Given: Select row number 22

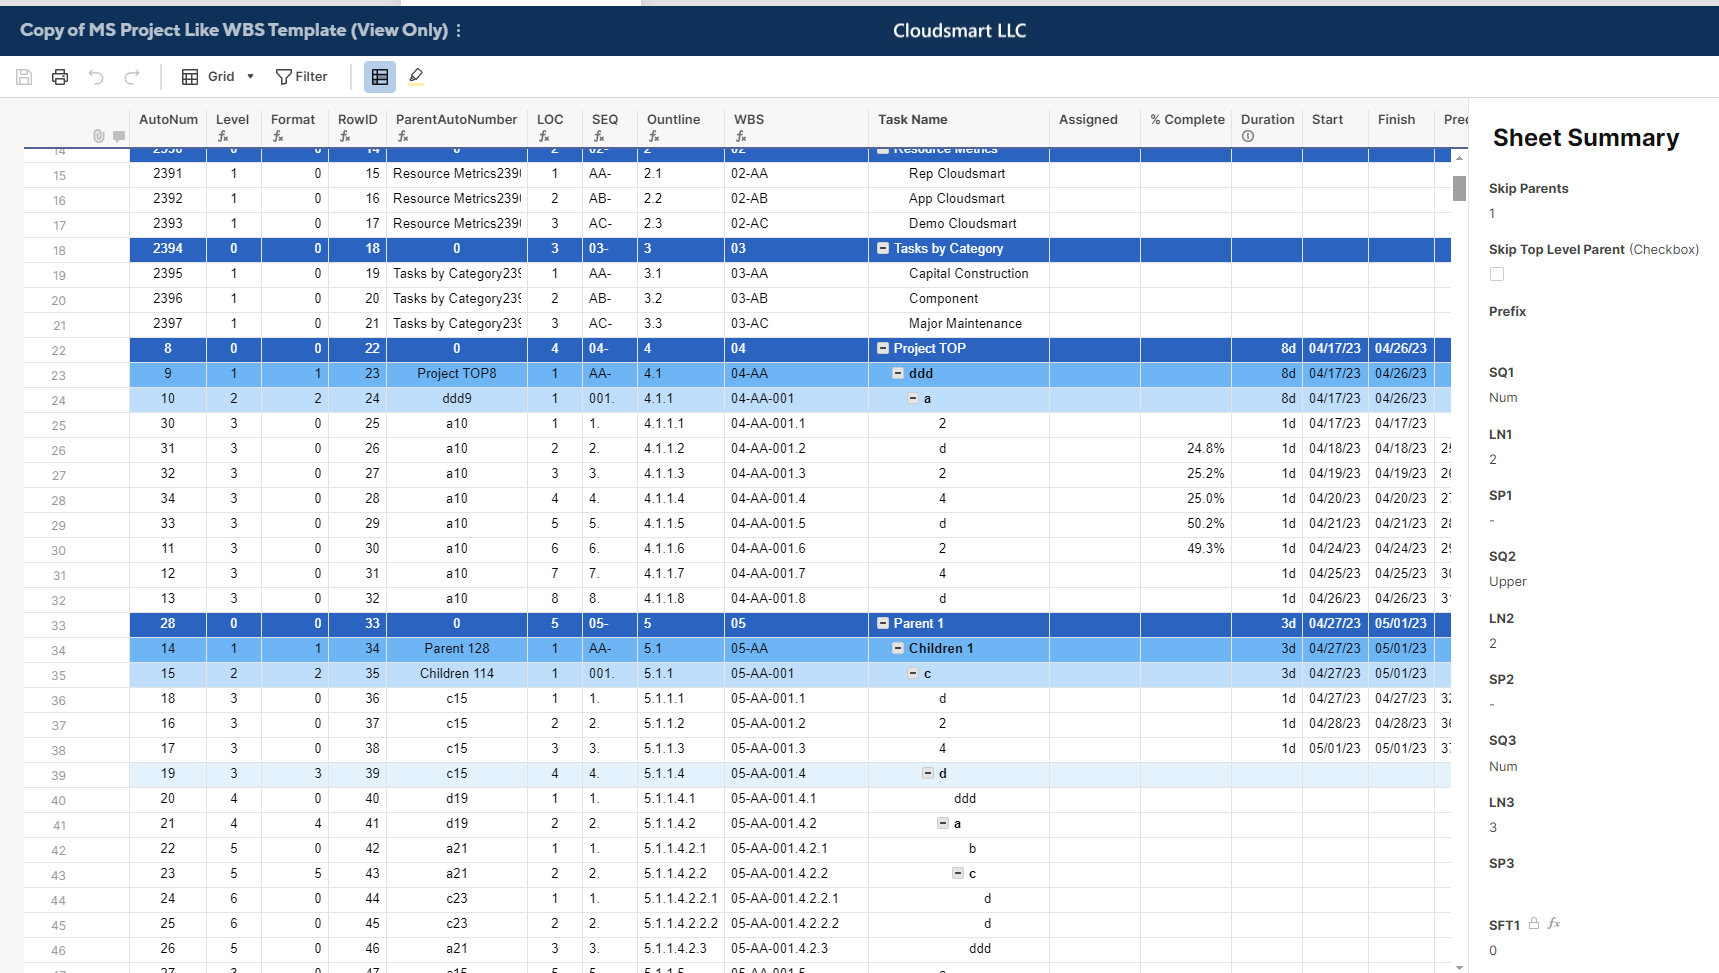Looking at the screenshot, I should click(x=59, y=350).
